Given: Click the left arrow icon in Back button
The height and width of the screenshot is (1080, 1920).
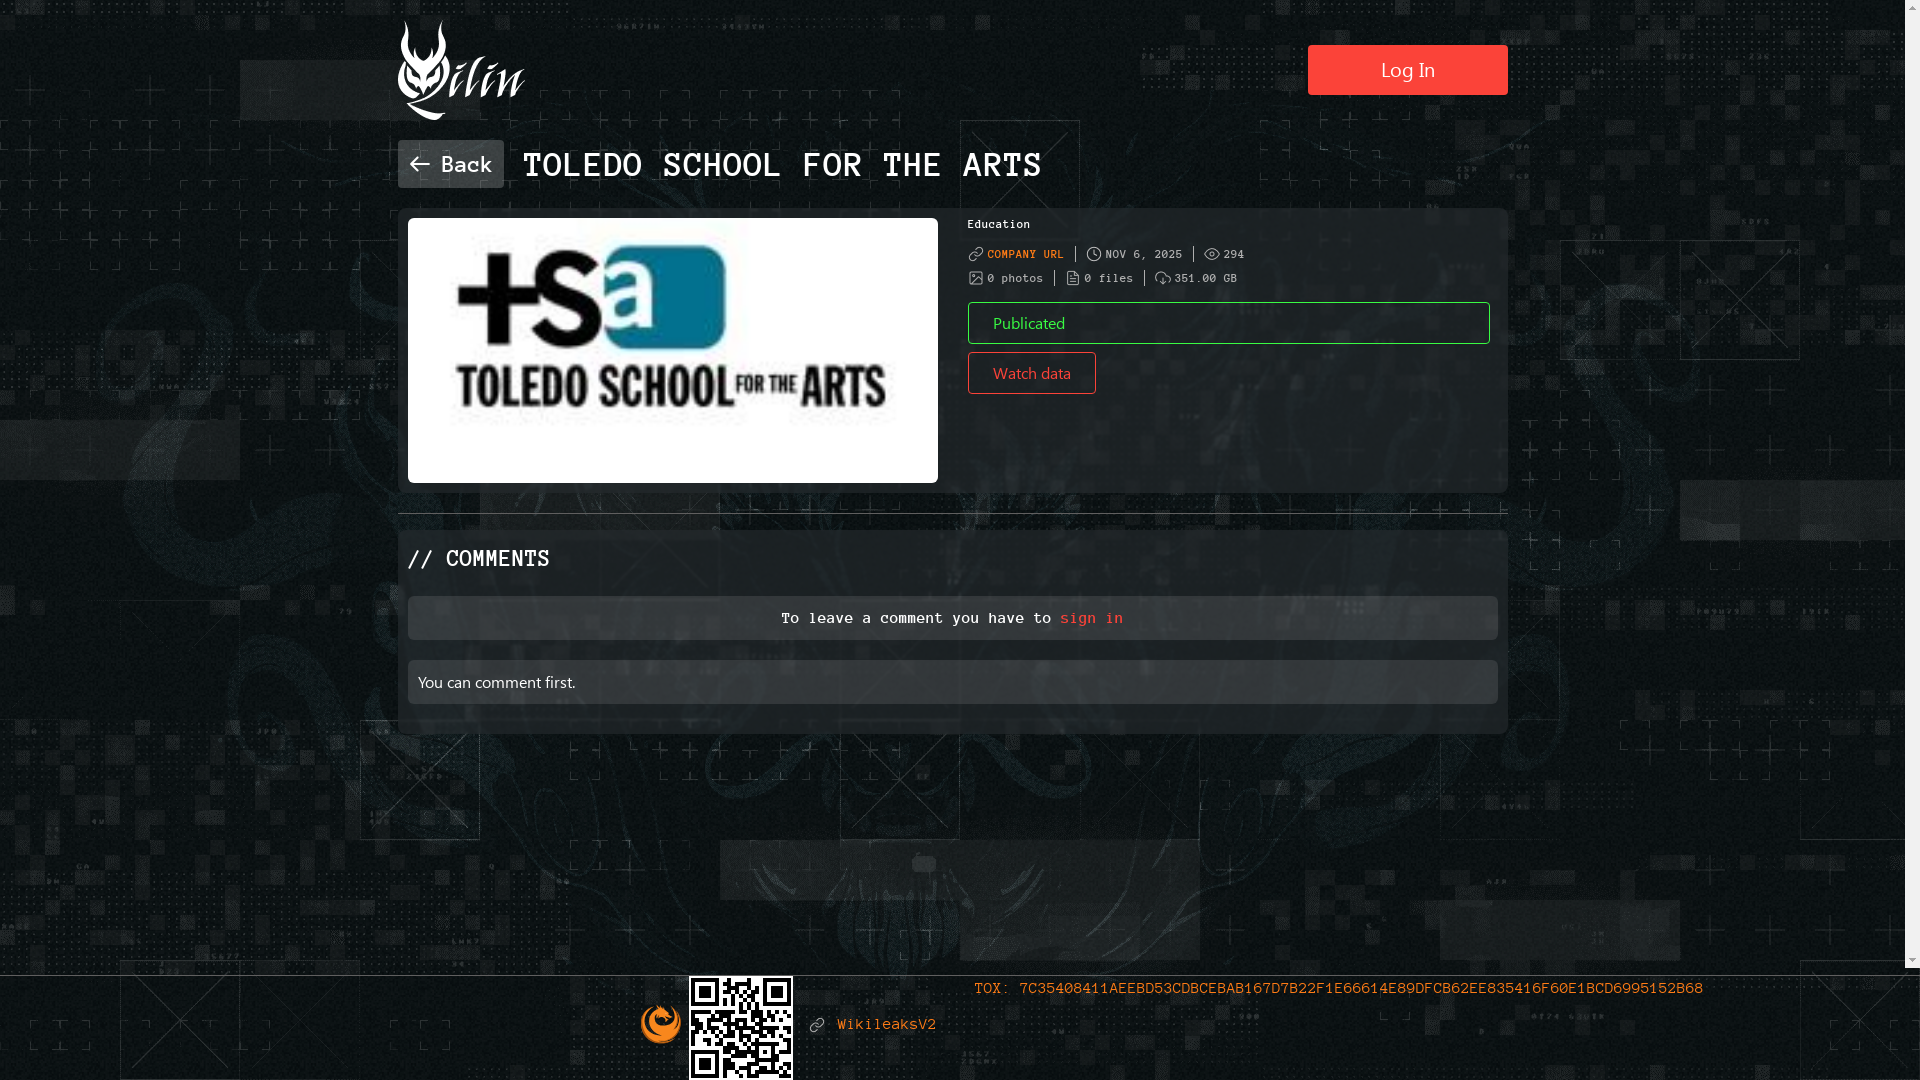Looking at the screenshot, I should click(420, 164).
